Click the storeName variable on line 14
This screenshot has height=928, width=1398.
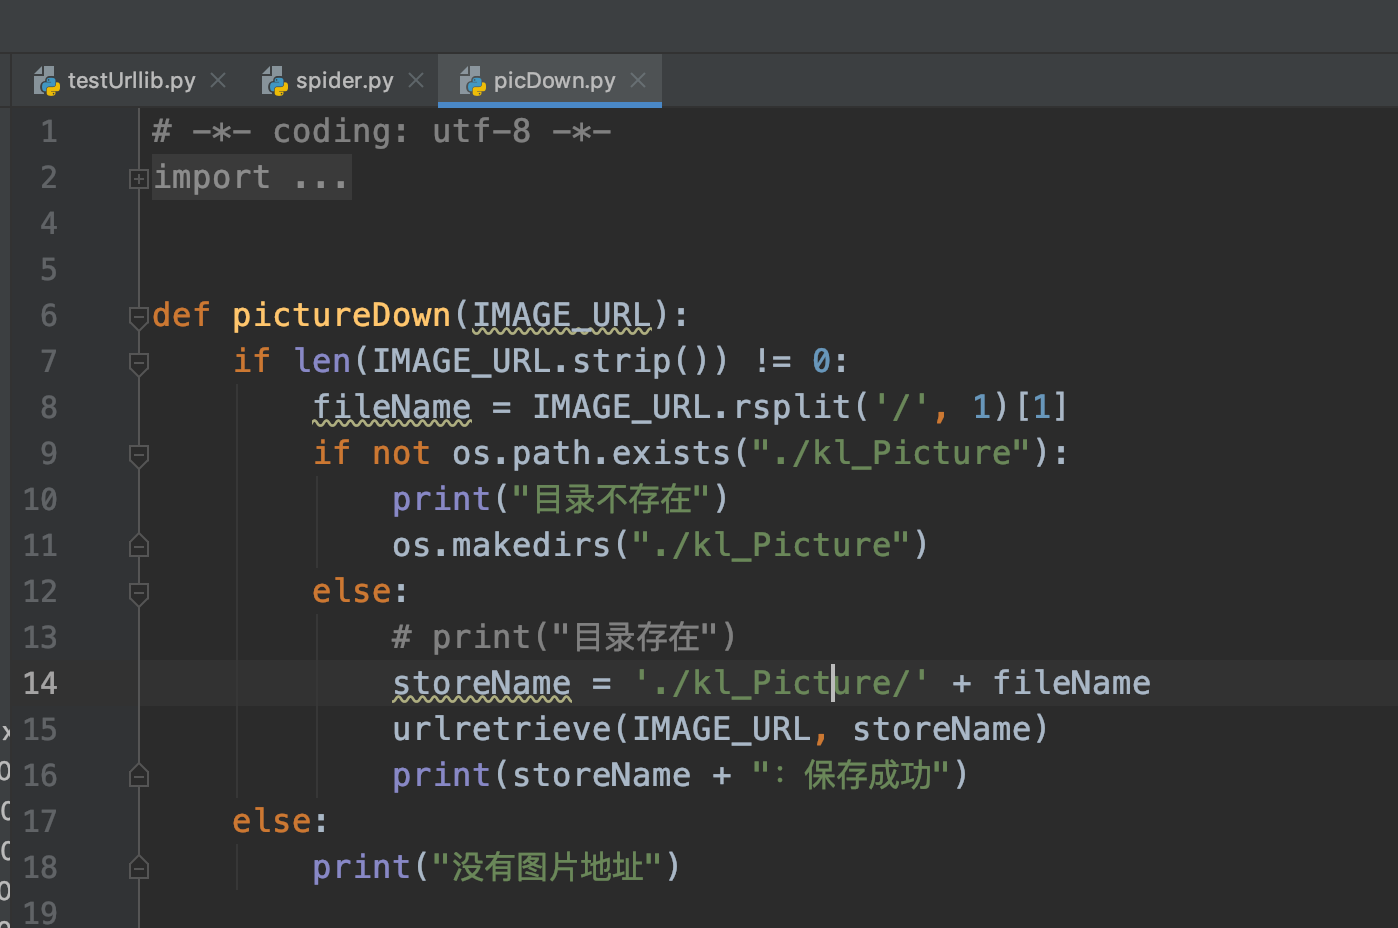pos(481,683)
